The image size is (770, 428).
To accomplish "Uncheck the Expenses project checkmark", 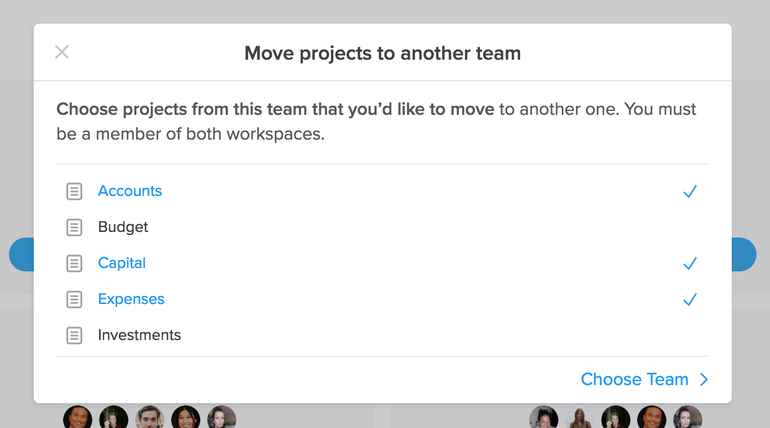I will 690,299.
